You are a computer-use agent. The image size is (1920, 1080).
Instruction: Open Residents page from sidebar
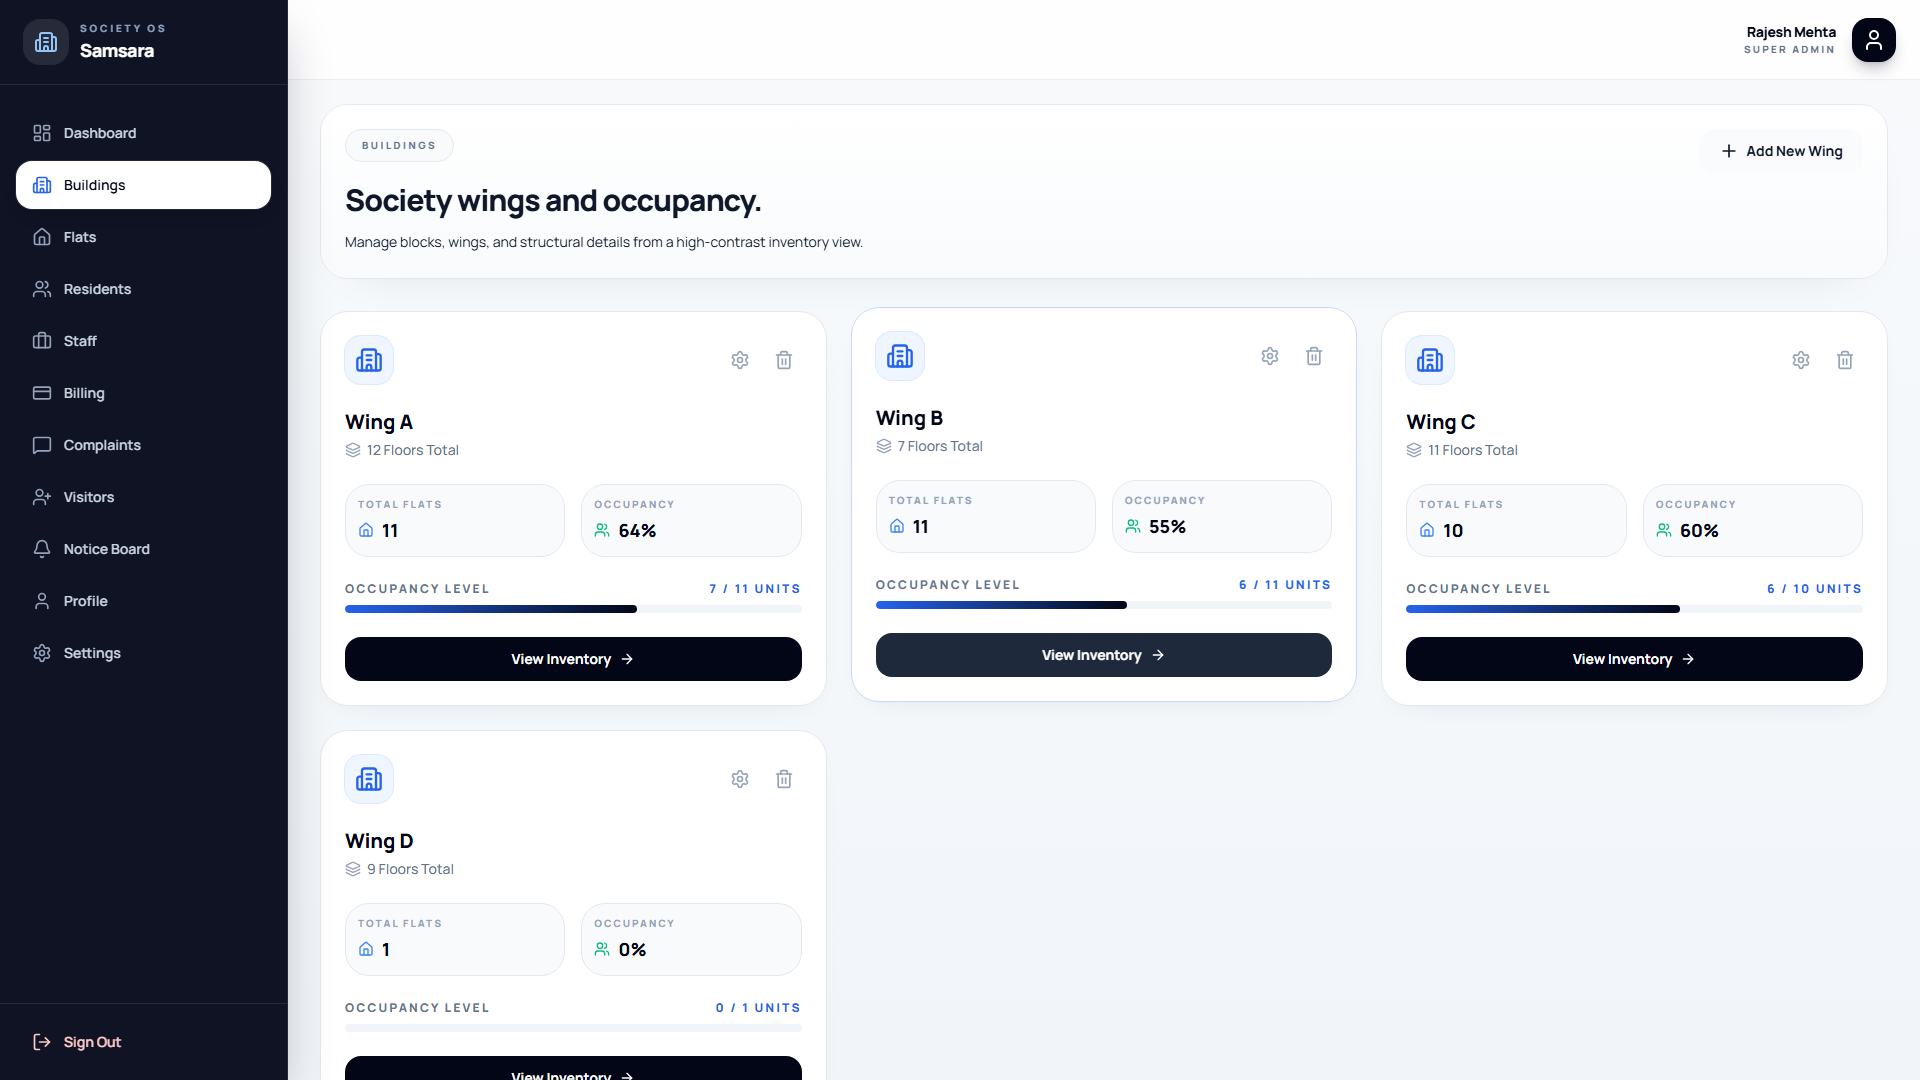pyautogui.click(x=97, y=289)
